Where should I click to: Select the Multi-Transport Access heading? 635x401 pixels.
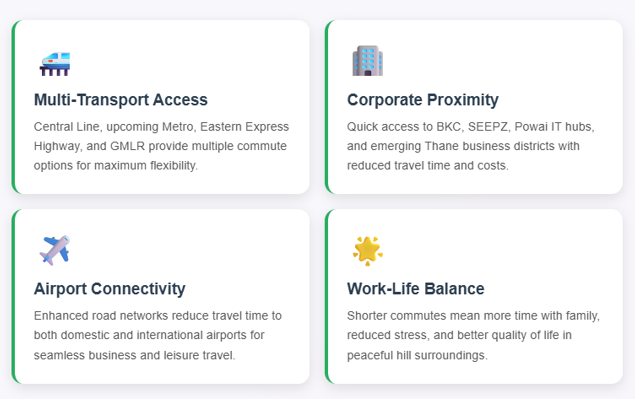(x=121, y=100)
